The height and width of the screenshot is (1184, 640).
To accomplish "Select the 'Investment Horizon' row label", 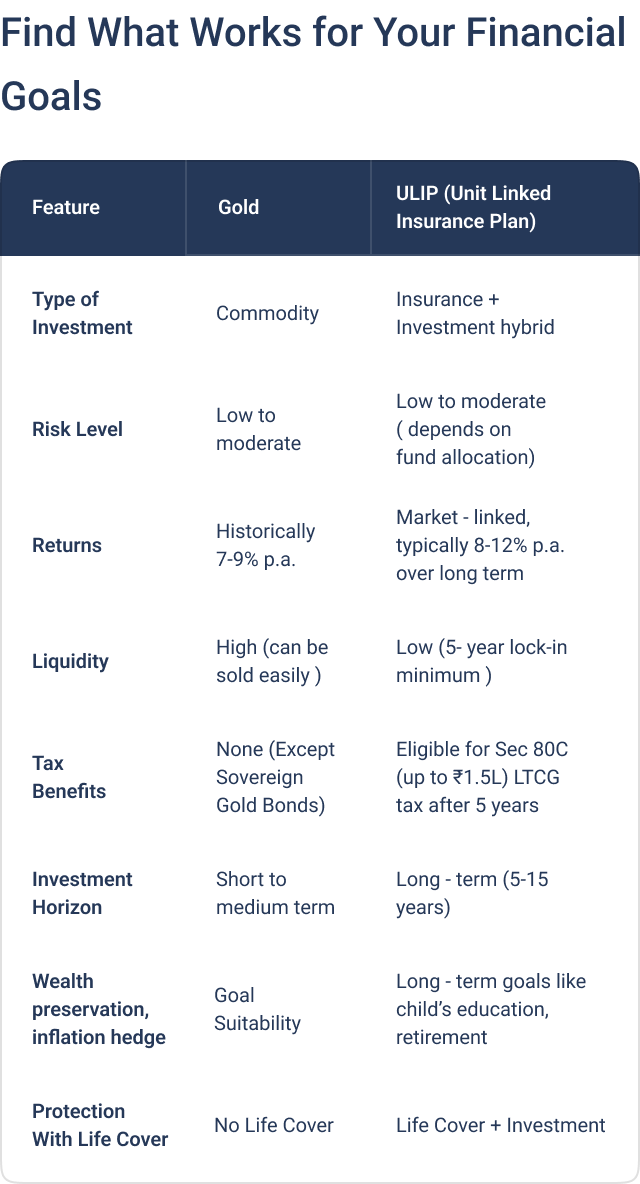I will [x=82, y=893].
